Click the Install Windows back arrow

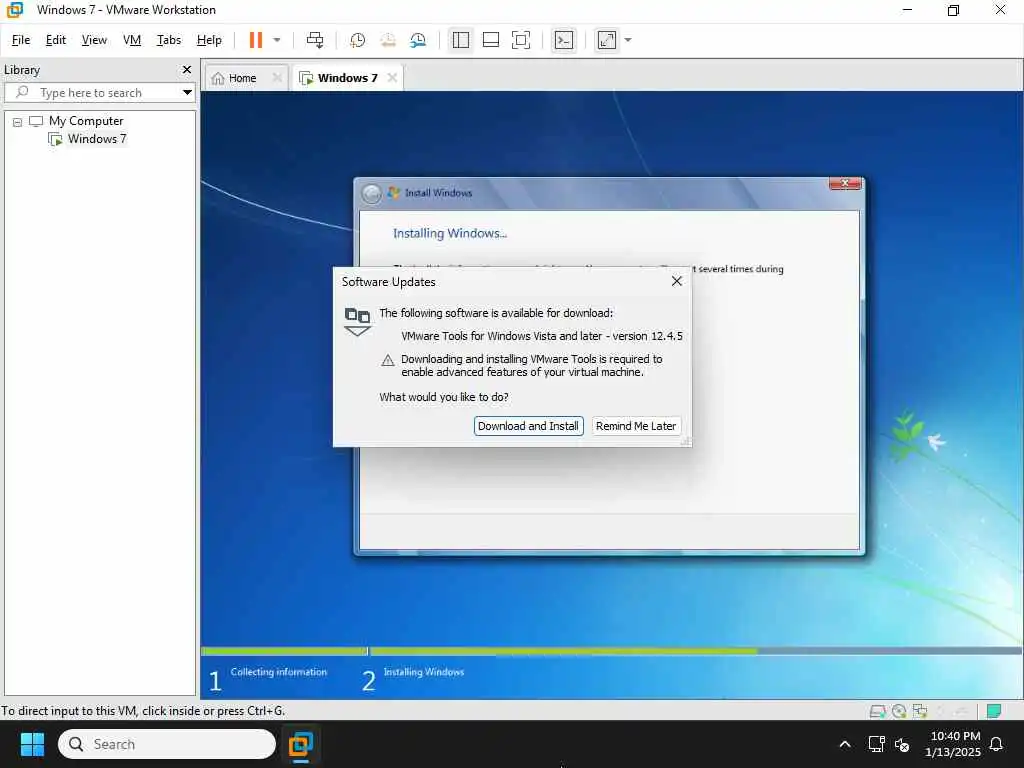tap(372, 193)
